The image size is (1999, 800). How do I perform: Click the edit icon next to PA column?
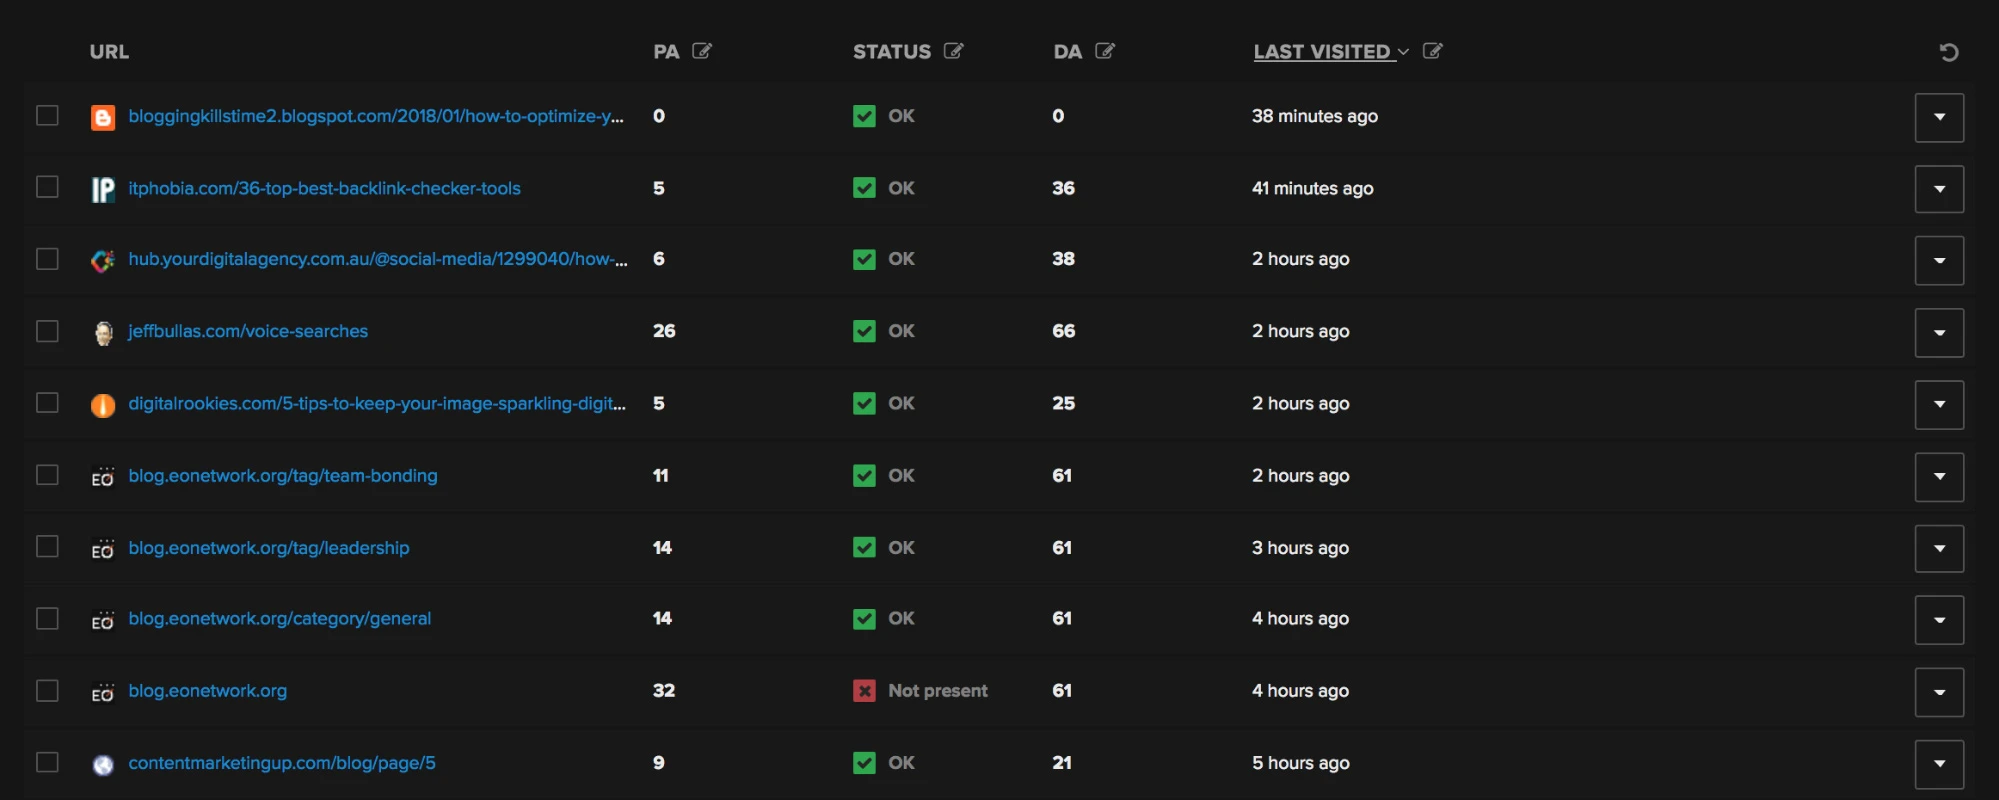(x=702, y=51)
